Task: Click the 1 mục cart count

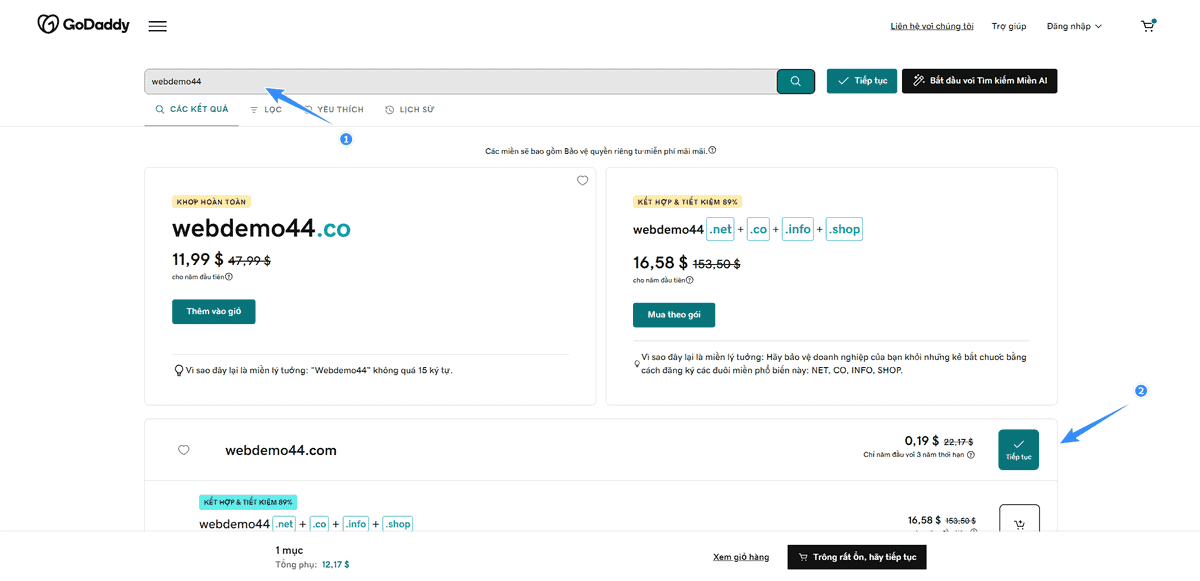Action: 289,550
